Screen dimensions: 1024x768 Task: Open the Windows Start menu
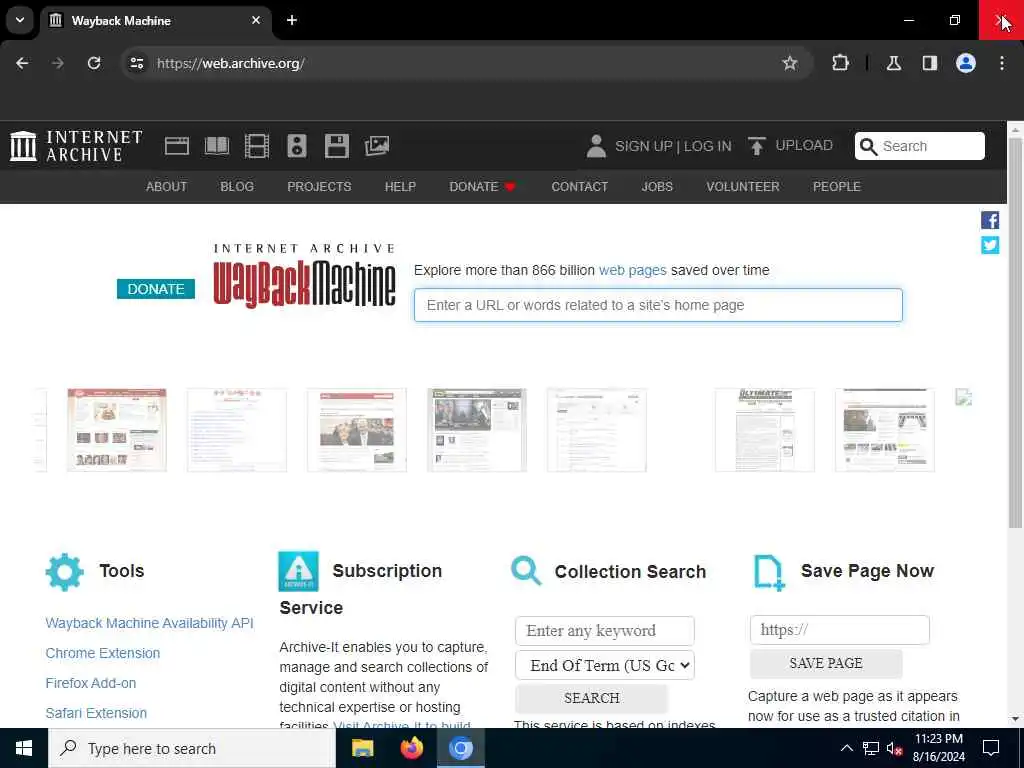pos(24,748)
